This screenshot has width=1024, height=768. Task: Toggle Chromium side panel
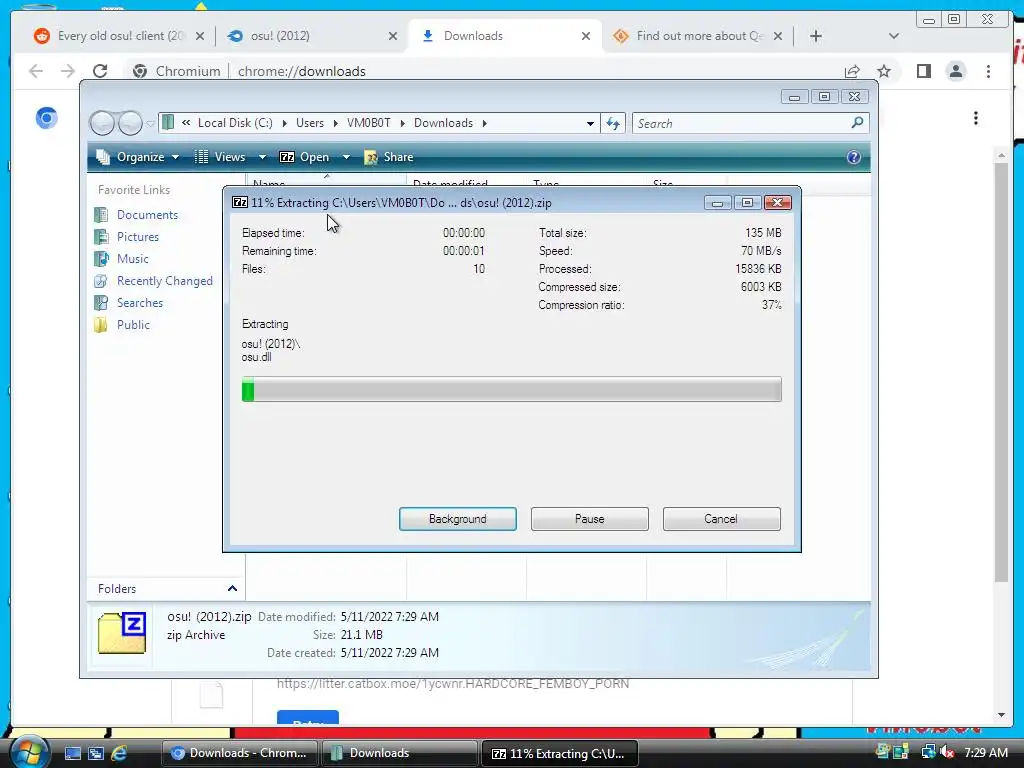coord(923,71)
